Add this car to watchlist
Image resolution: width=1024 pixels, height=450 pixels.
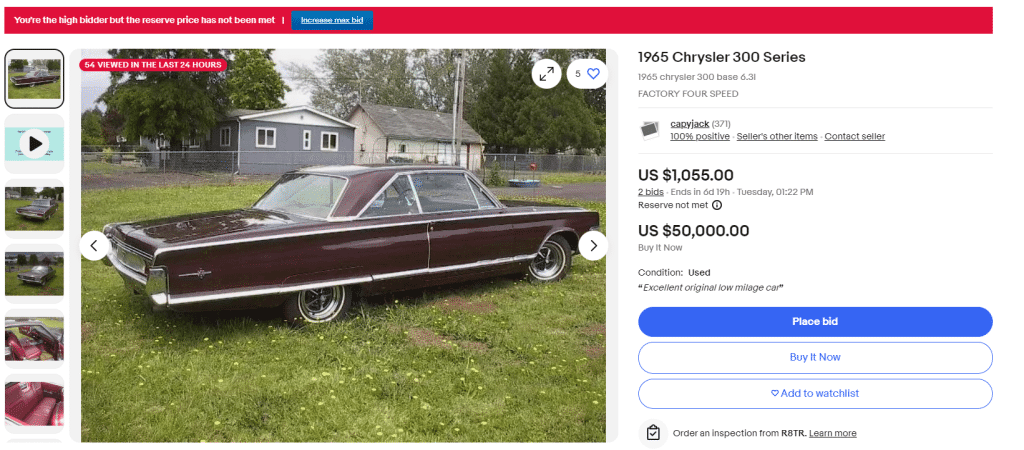coord(815,393)
